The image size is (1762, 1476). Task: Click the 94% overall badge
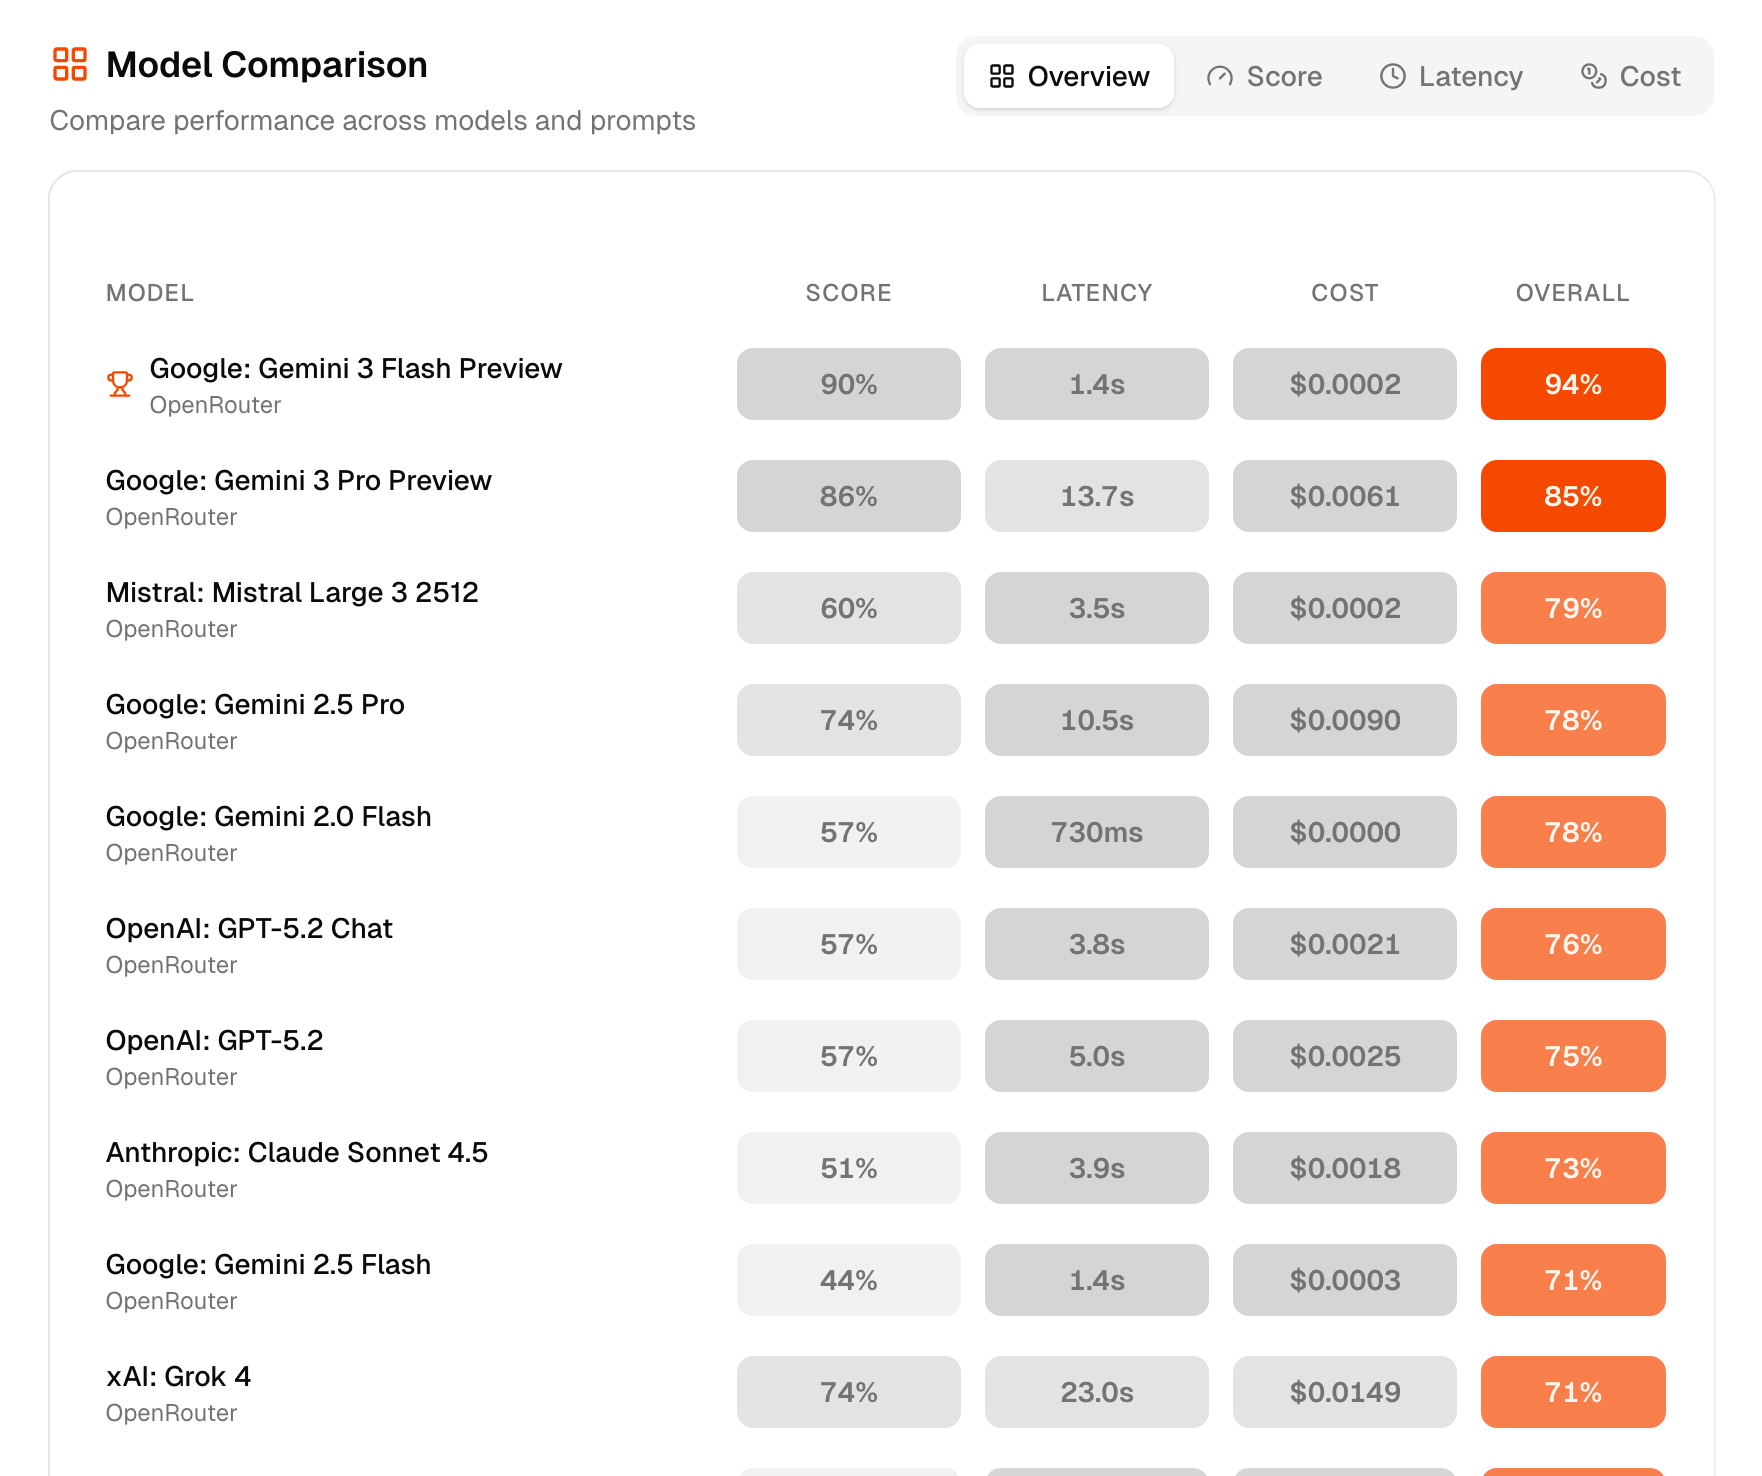point(1573,384)
